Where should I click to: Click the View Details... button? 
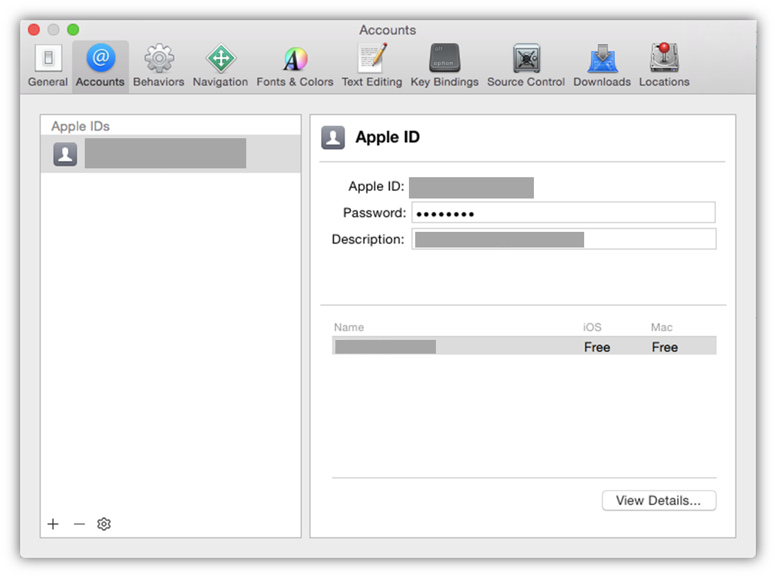(659, 500)
